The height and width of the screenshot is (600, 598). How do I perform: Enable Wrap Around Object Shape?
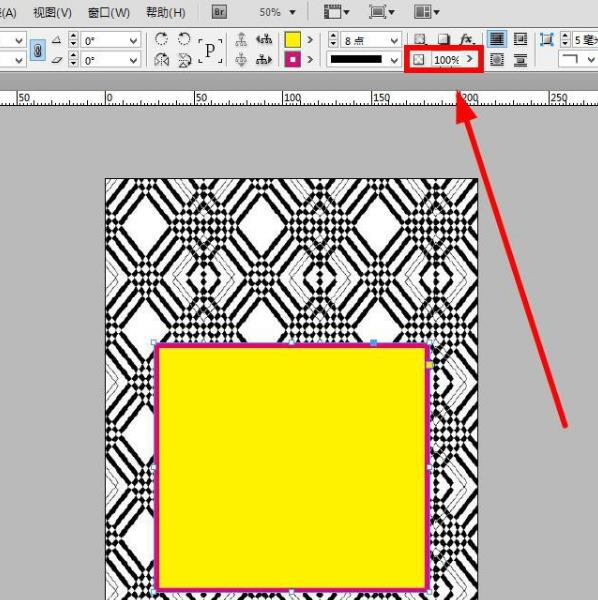coord(497,60)
